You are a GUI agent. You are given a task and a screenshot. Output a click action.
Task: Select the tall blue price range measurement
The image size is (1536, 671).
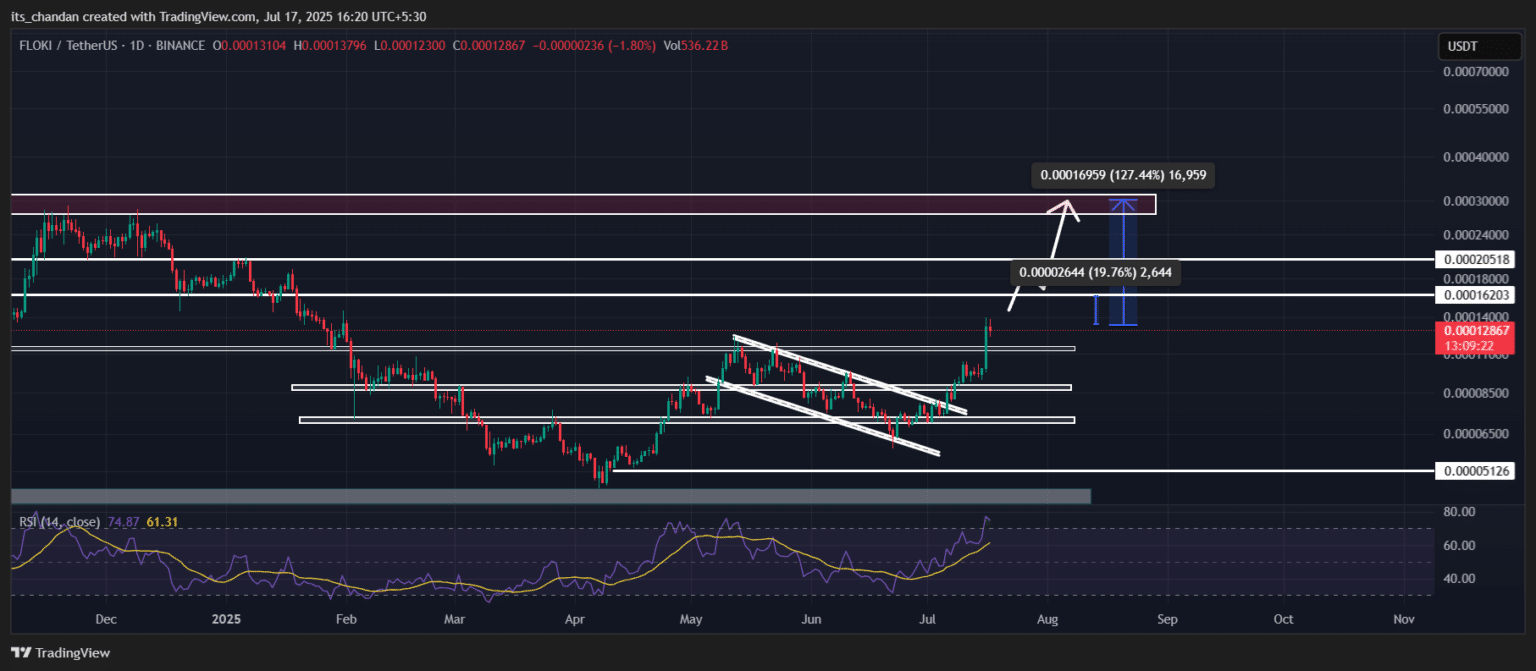click(1128, 262)
